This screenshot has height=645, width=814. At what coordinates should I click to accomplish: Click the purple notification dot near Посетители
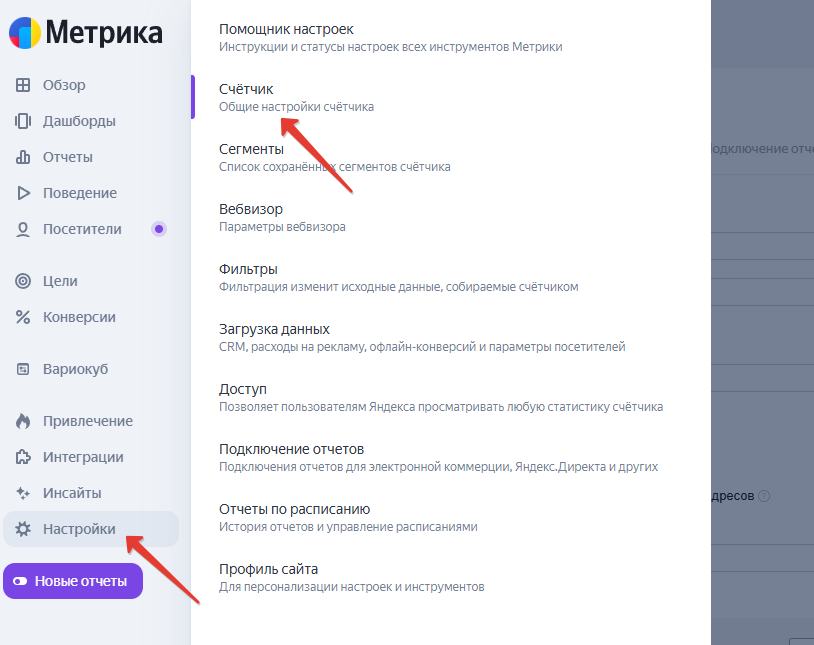pyautogui.click(x=158, y=229)
